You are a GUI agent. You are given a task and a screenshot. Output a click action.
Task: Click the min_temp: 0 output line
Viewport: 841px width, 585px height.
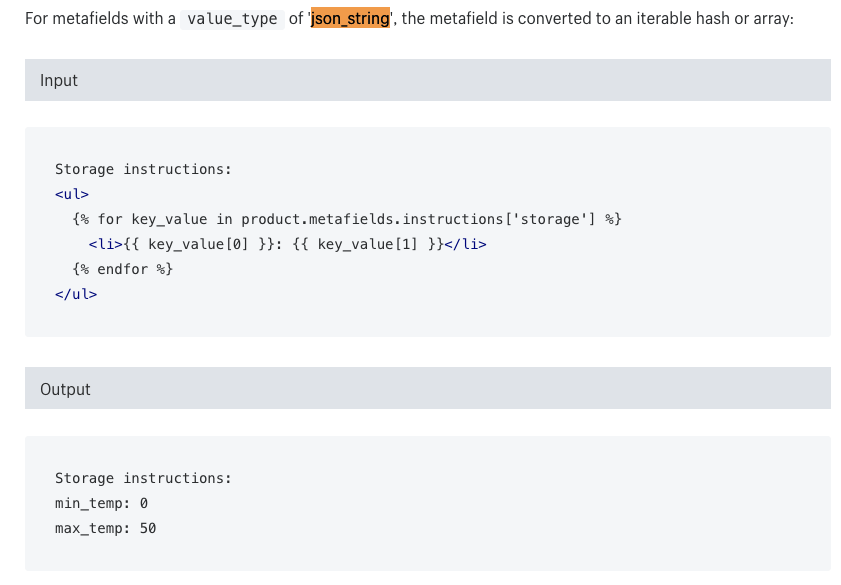[101, 503]
